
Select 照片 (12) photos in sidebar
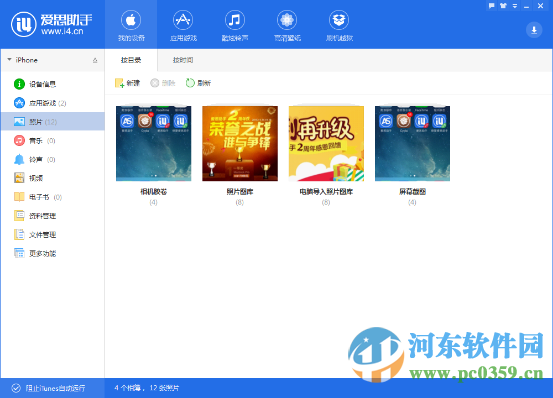[x=53, y=122]
